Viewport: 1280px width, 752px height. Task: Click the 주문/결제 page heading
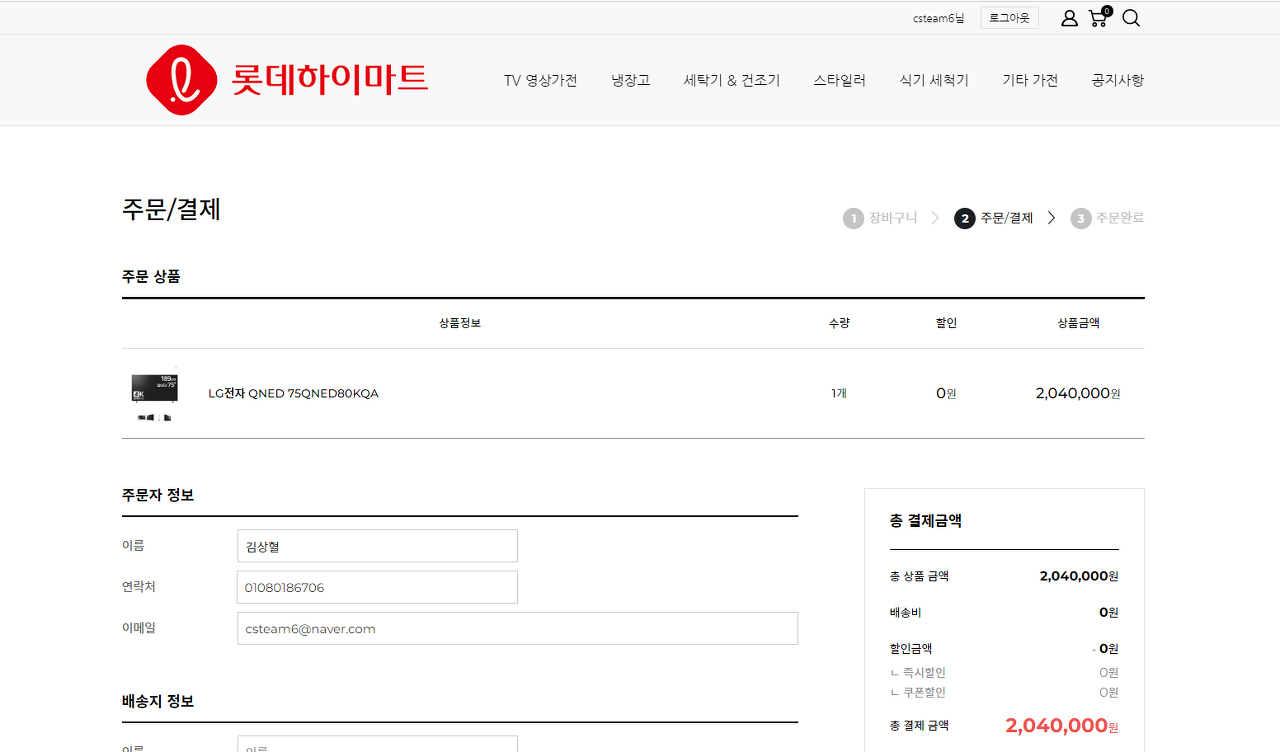[x=171, y=209]
